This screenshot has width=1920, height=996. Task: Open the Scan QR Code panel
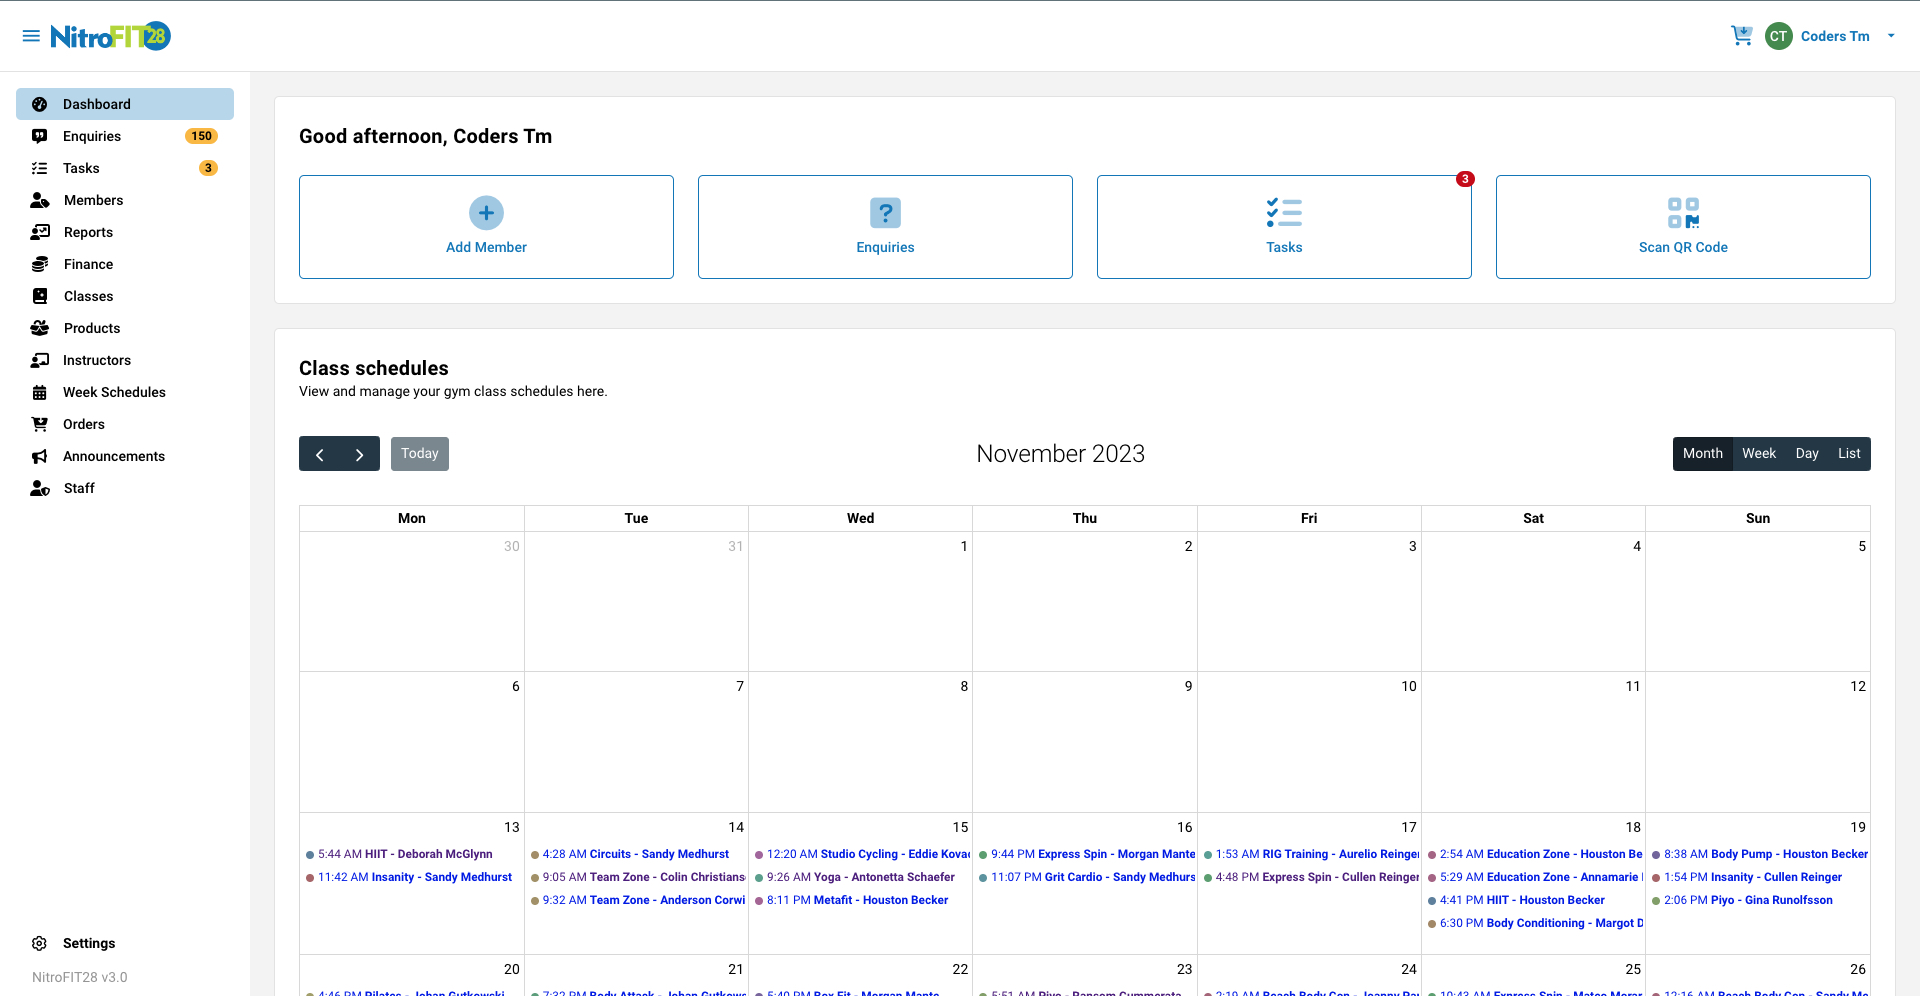[x=1683, y=227]
